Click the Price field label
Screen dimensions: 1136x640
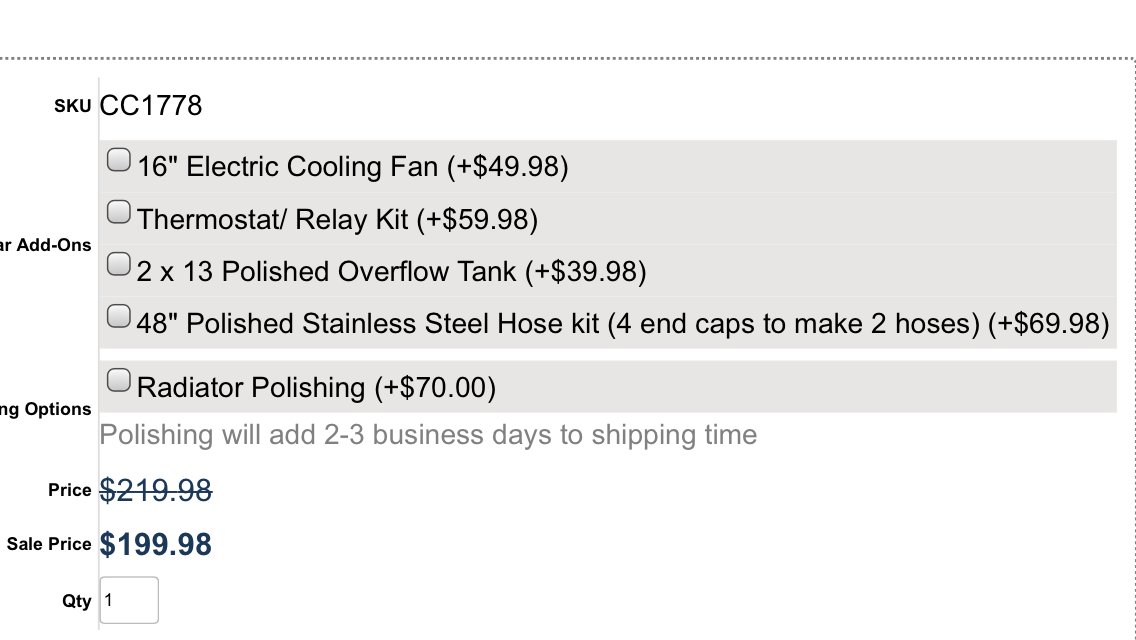70,490
